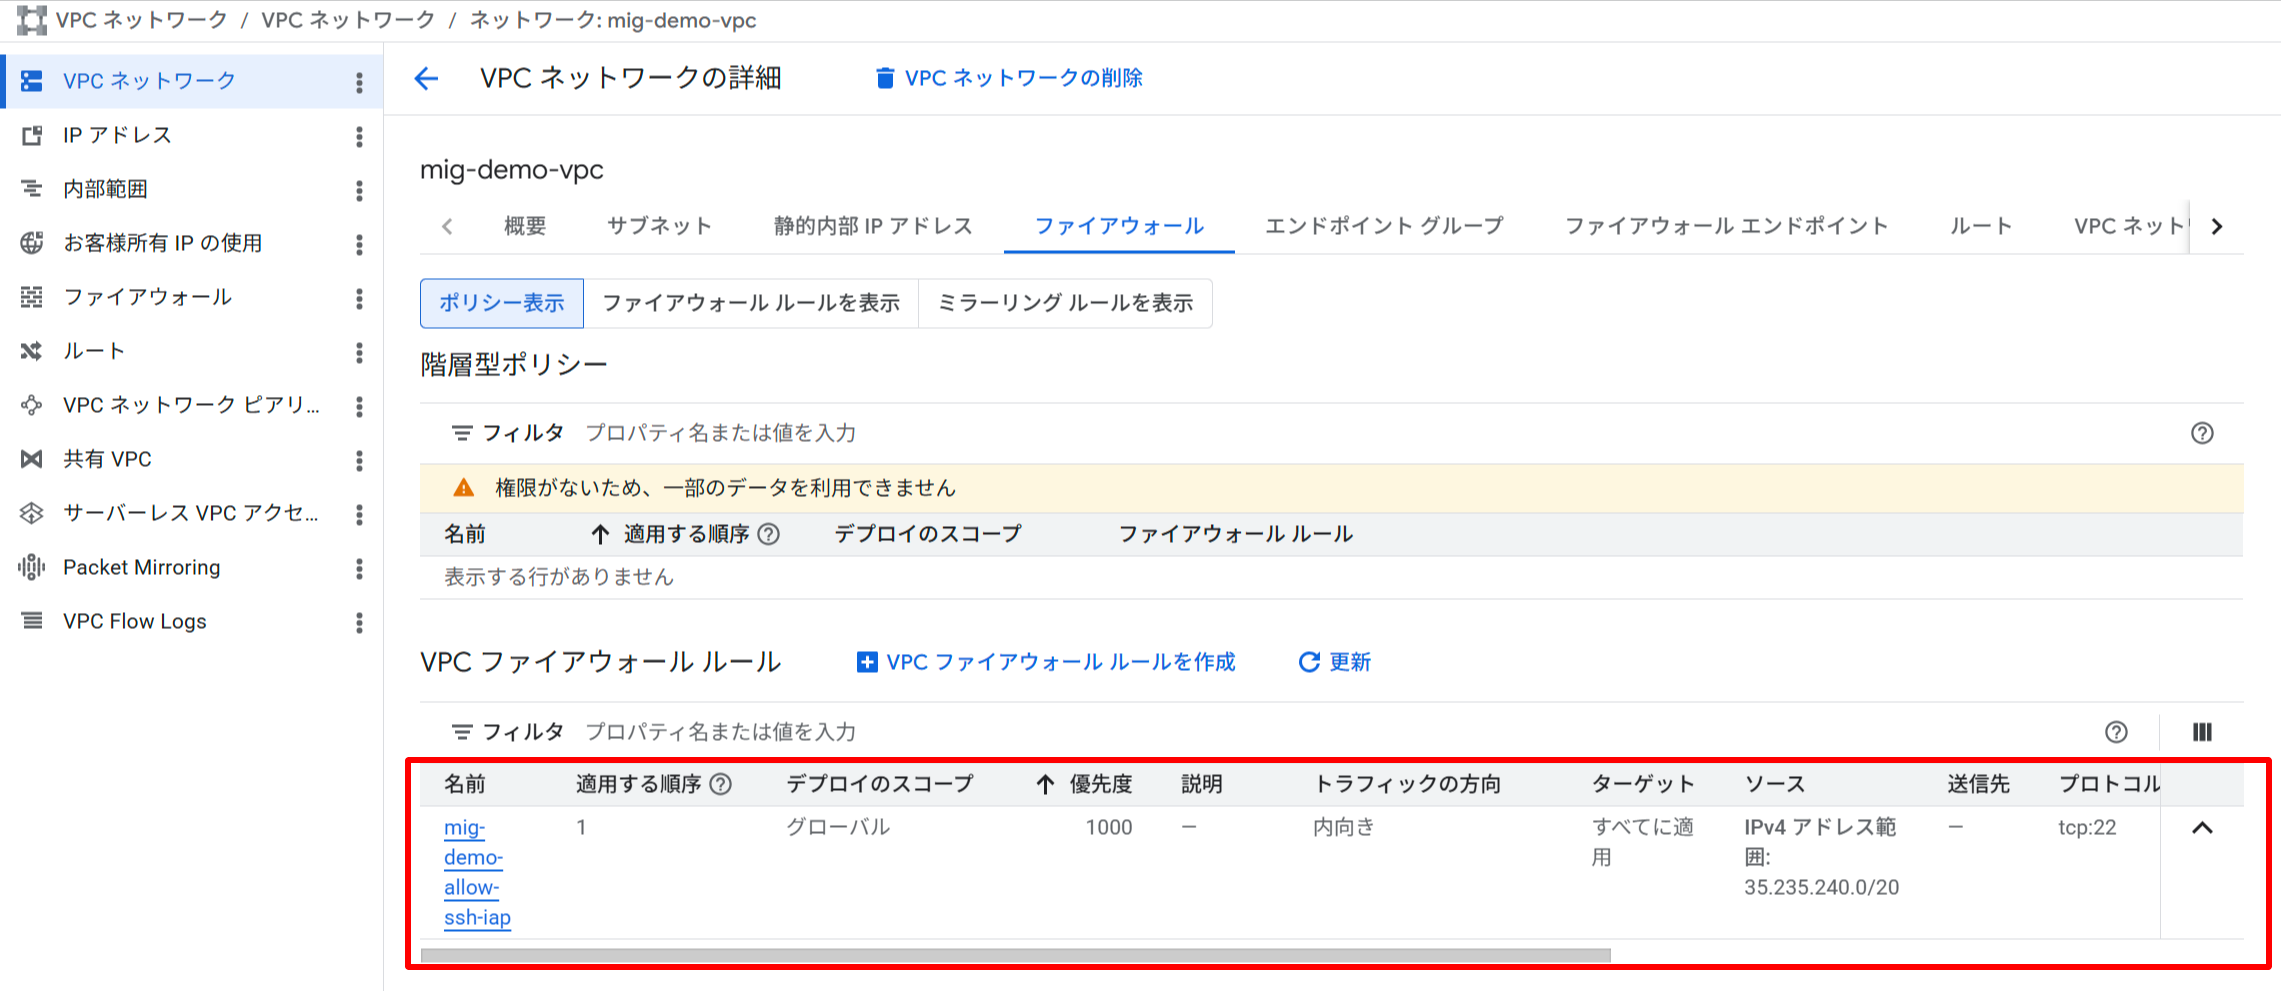Open the more menu for Packet Mirroring
2281x991 pixels.
pos(359,568)
